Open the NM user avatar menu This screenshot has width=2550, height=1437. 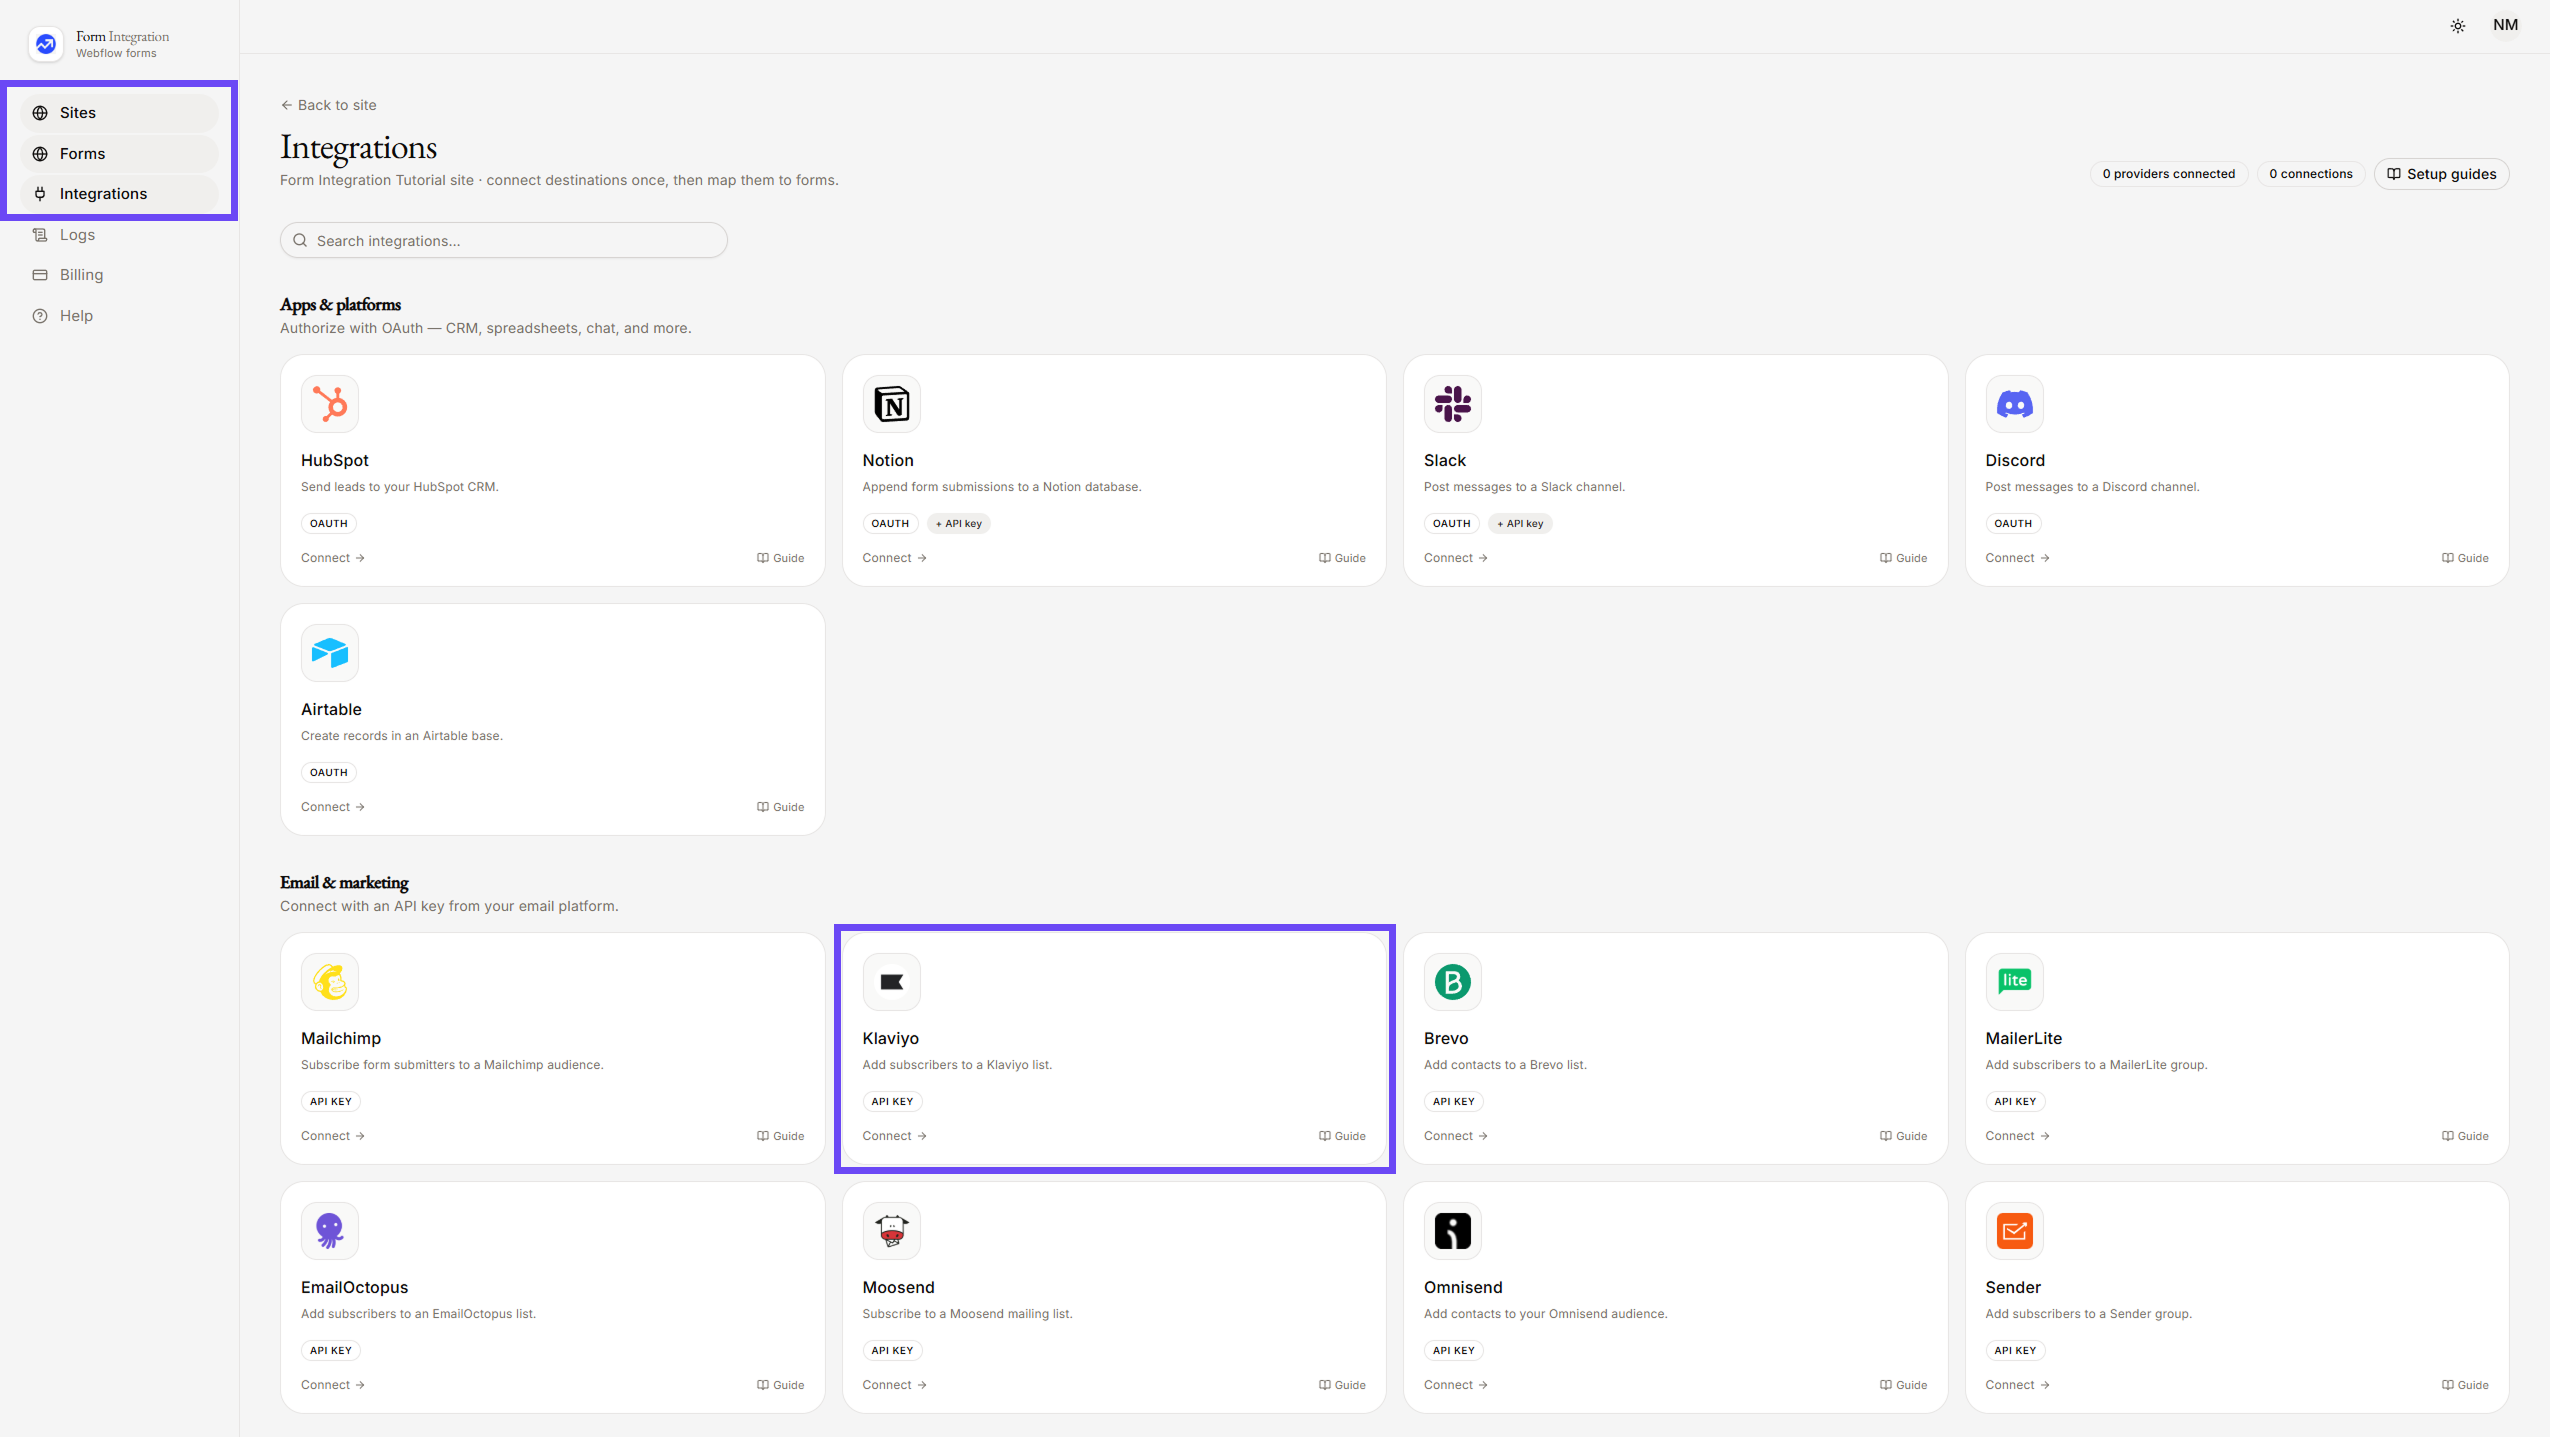[2505, 25]
